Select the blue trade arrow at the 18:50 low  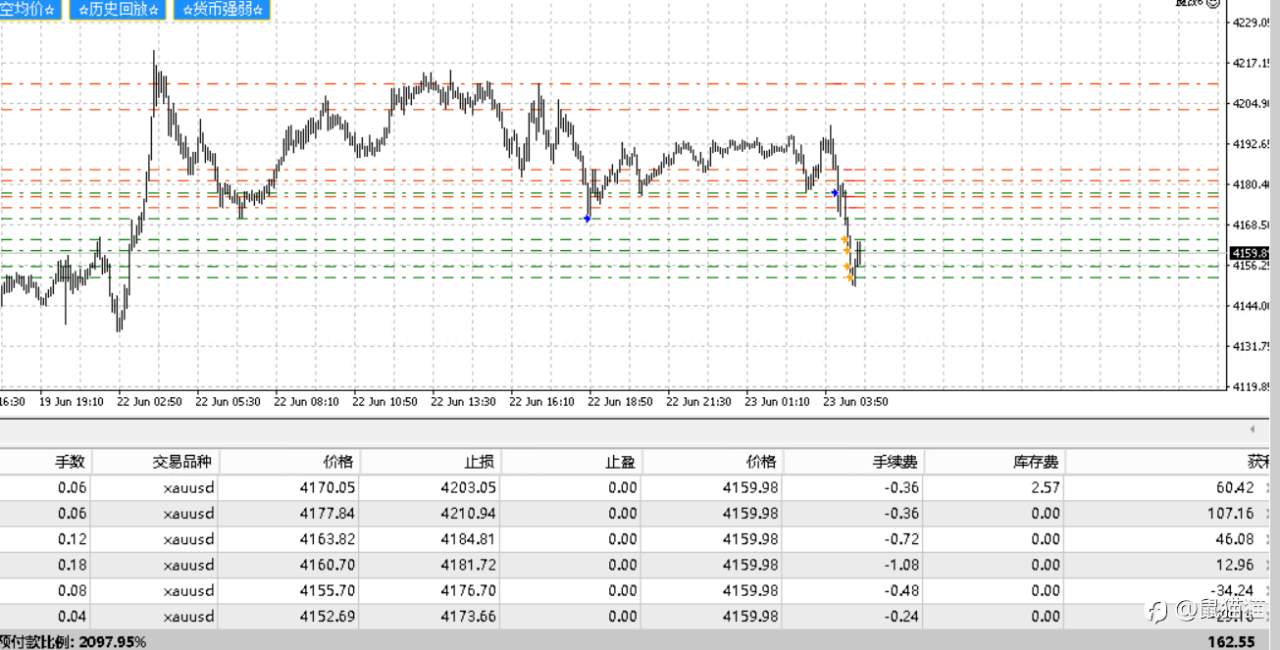587,218
